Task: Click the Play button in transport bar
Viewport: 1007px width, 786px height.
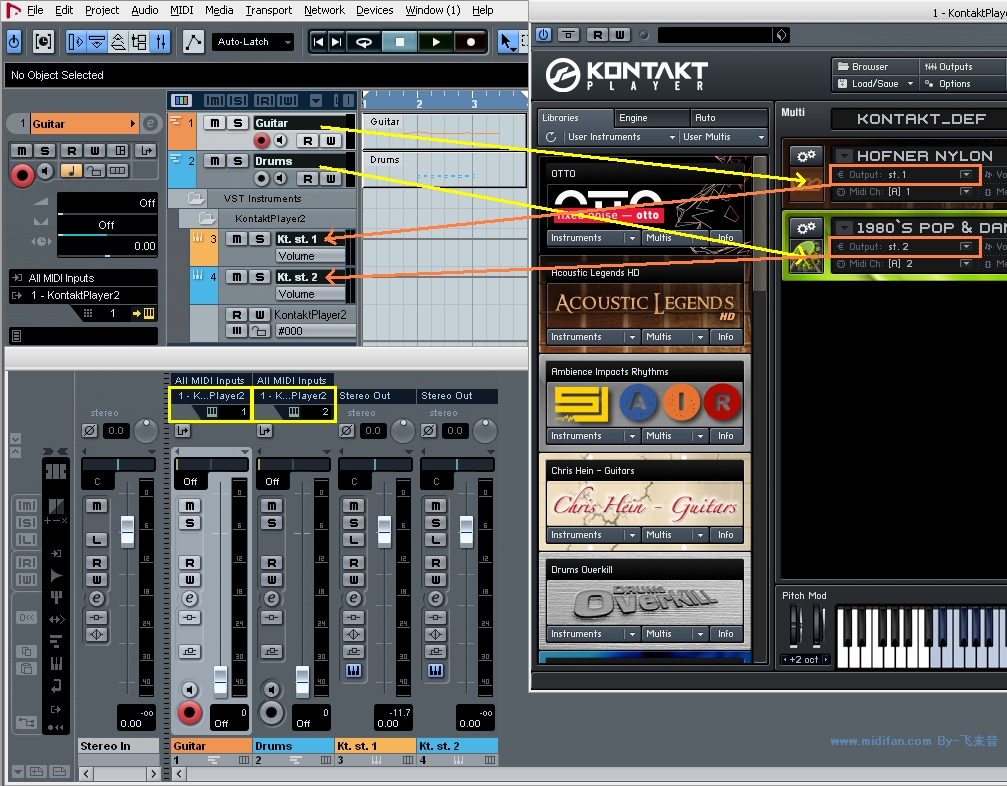Action: (x=435, y=42)
